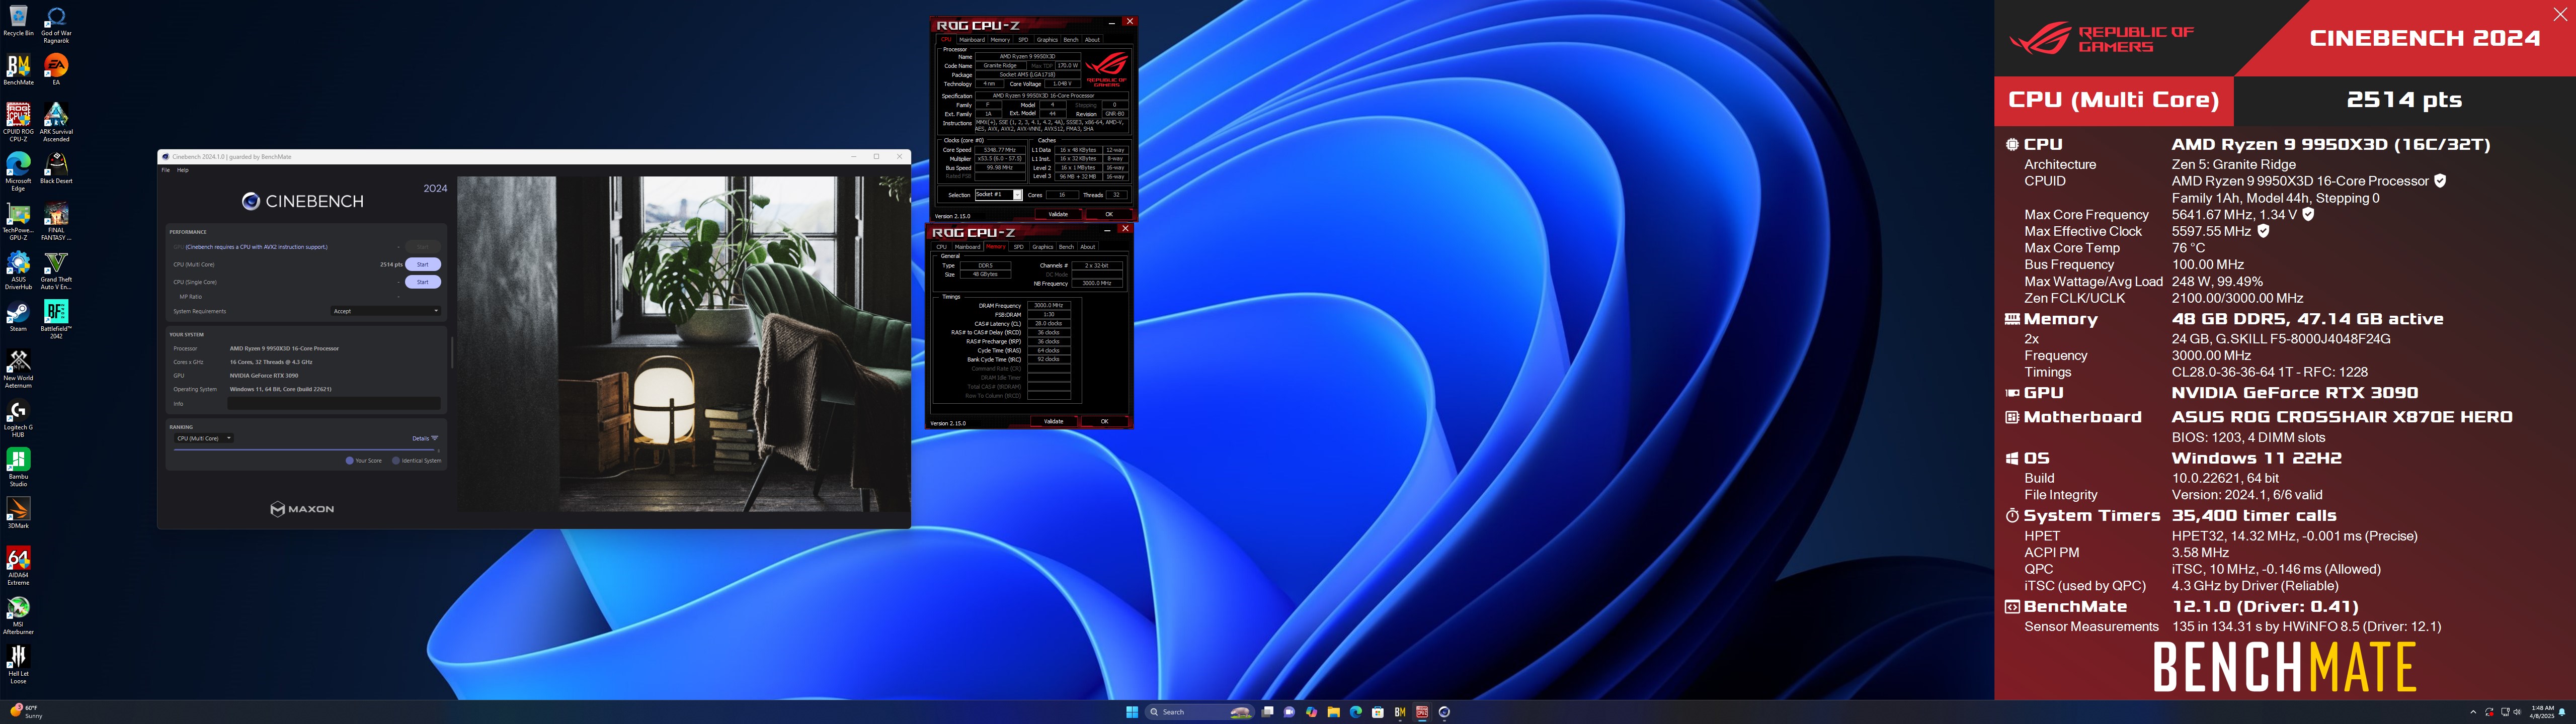2576x724 pixels.
Task: Open Microsoft Edge desktop shortcut
Action: pyautogui.click(x=18, y=172)
